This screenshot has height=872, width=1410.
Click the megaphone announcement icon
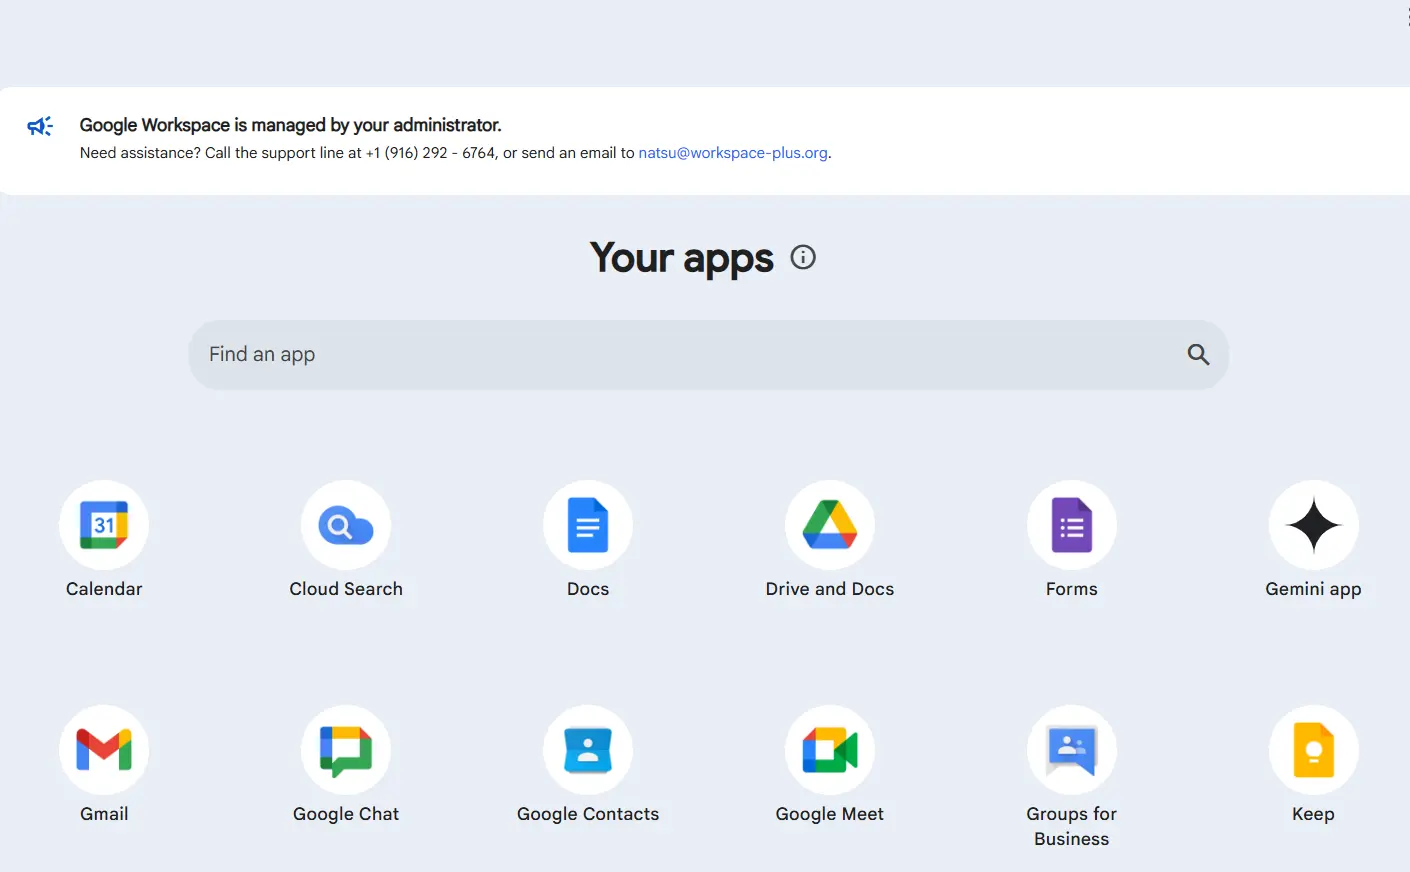pos(40,126)
